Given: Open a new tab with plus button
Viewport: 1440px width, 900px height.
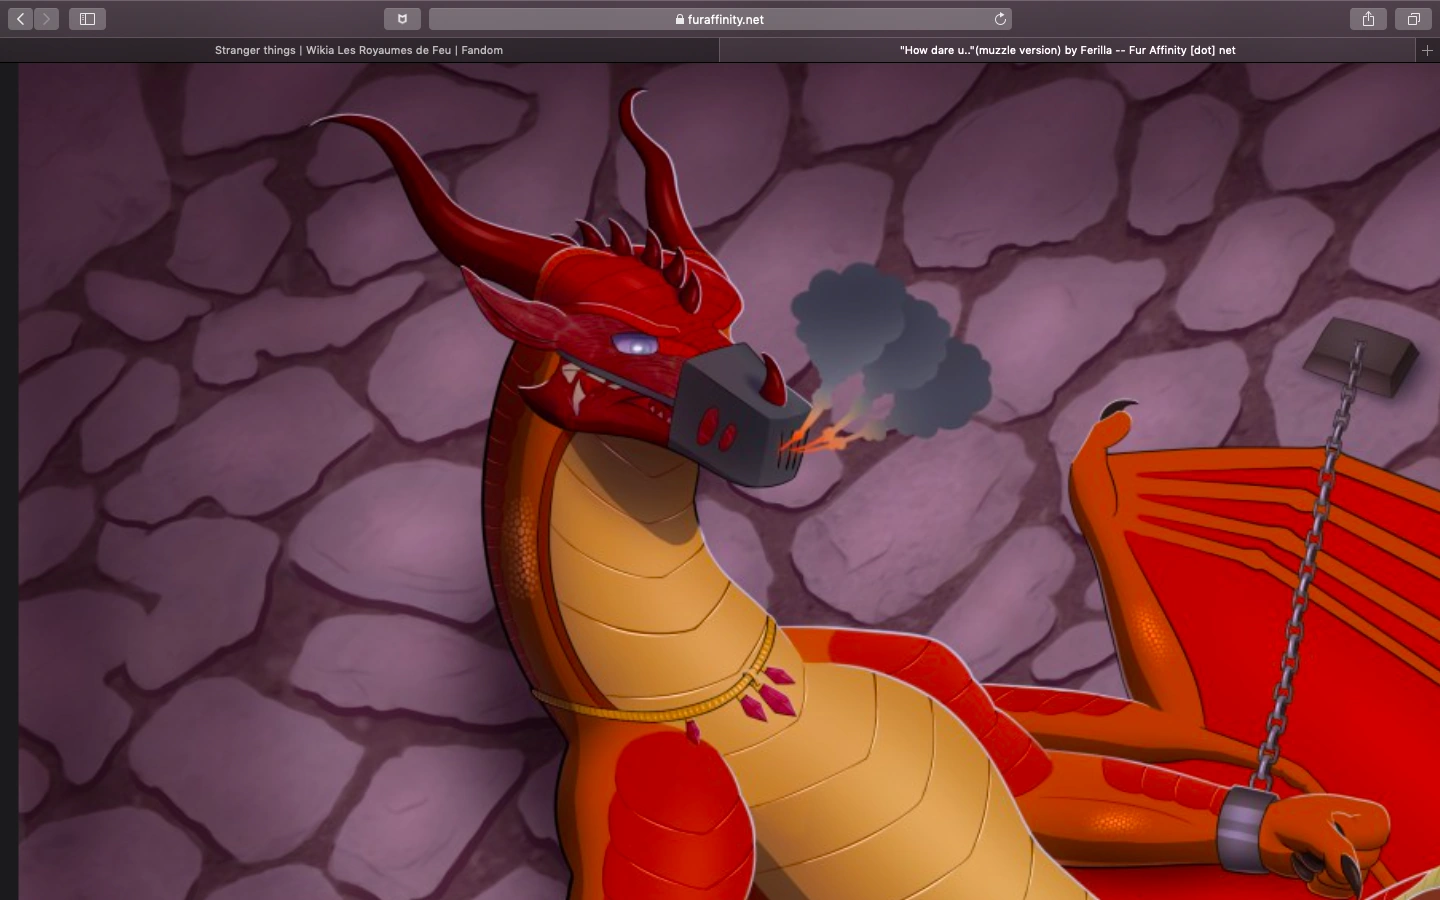Looking at the screenshot, I should (1427, 50).
